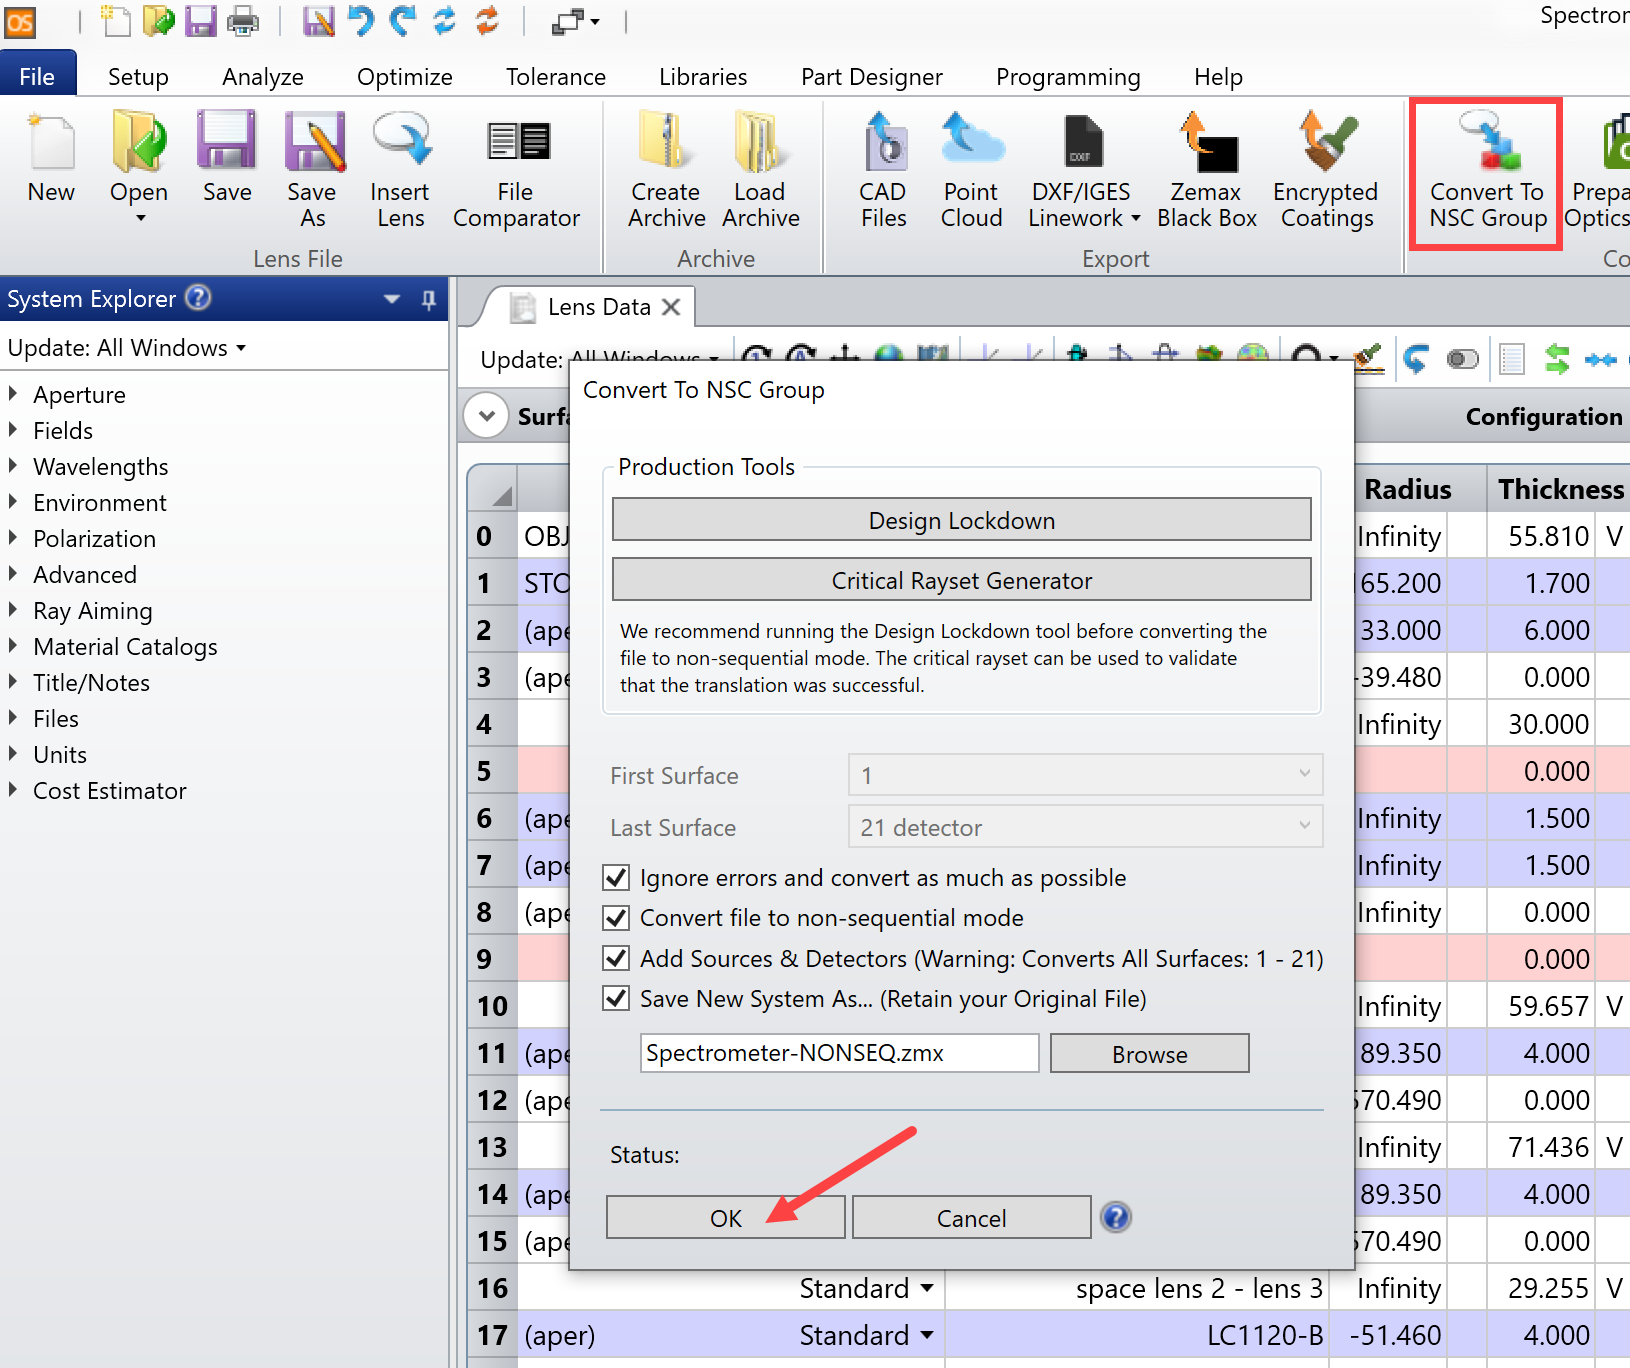Screen dimensions: 1630x1368
Task: Expand the Material Catalogs section
Action: pyautogui.click(x=13, y=646)
